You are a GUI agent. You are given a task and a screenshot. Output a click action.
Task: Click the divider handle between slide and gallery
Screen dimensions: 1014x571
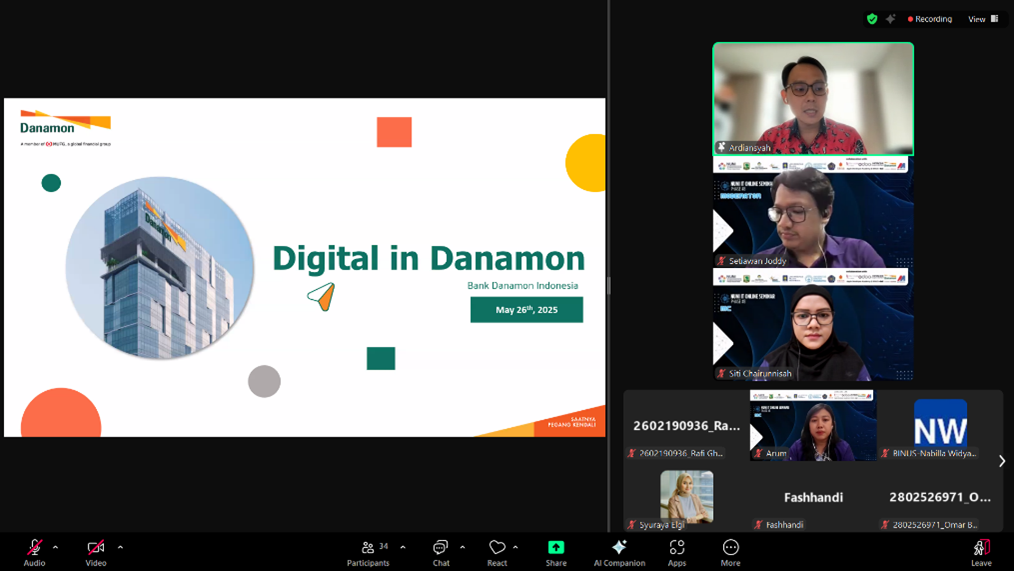click(609, 285)
